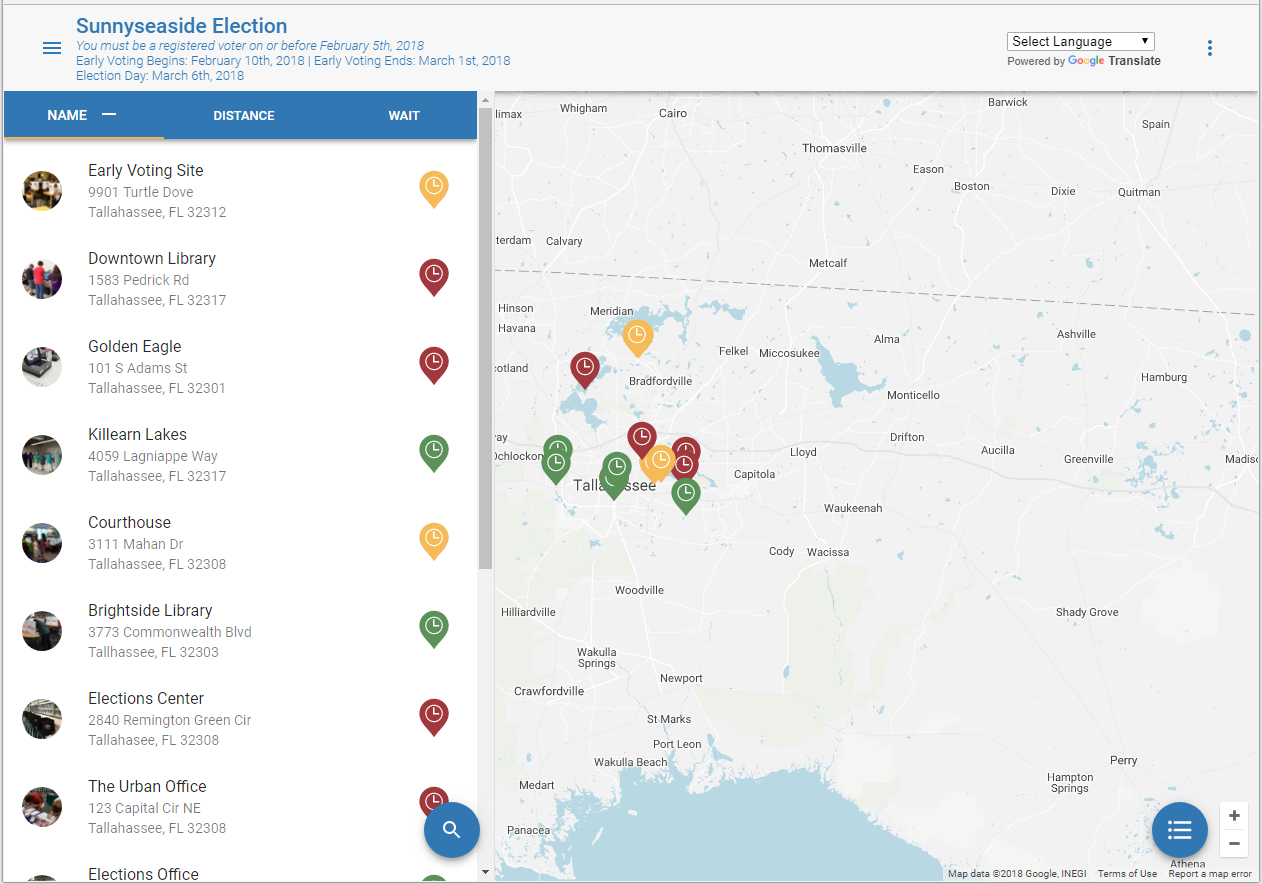Screen dimensions: 1262x884
Task: Click the address 123 Capital Cir NE
Action: [x=144, y=808]
